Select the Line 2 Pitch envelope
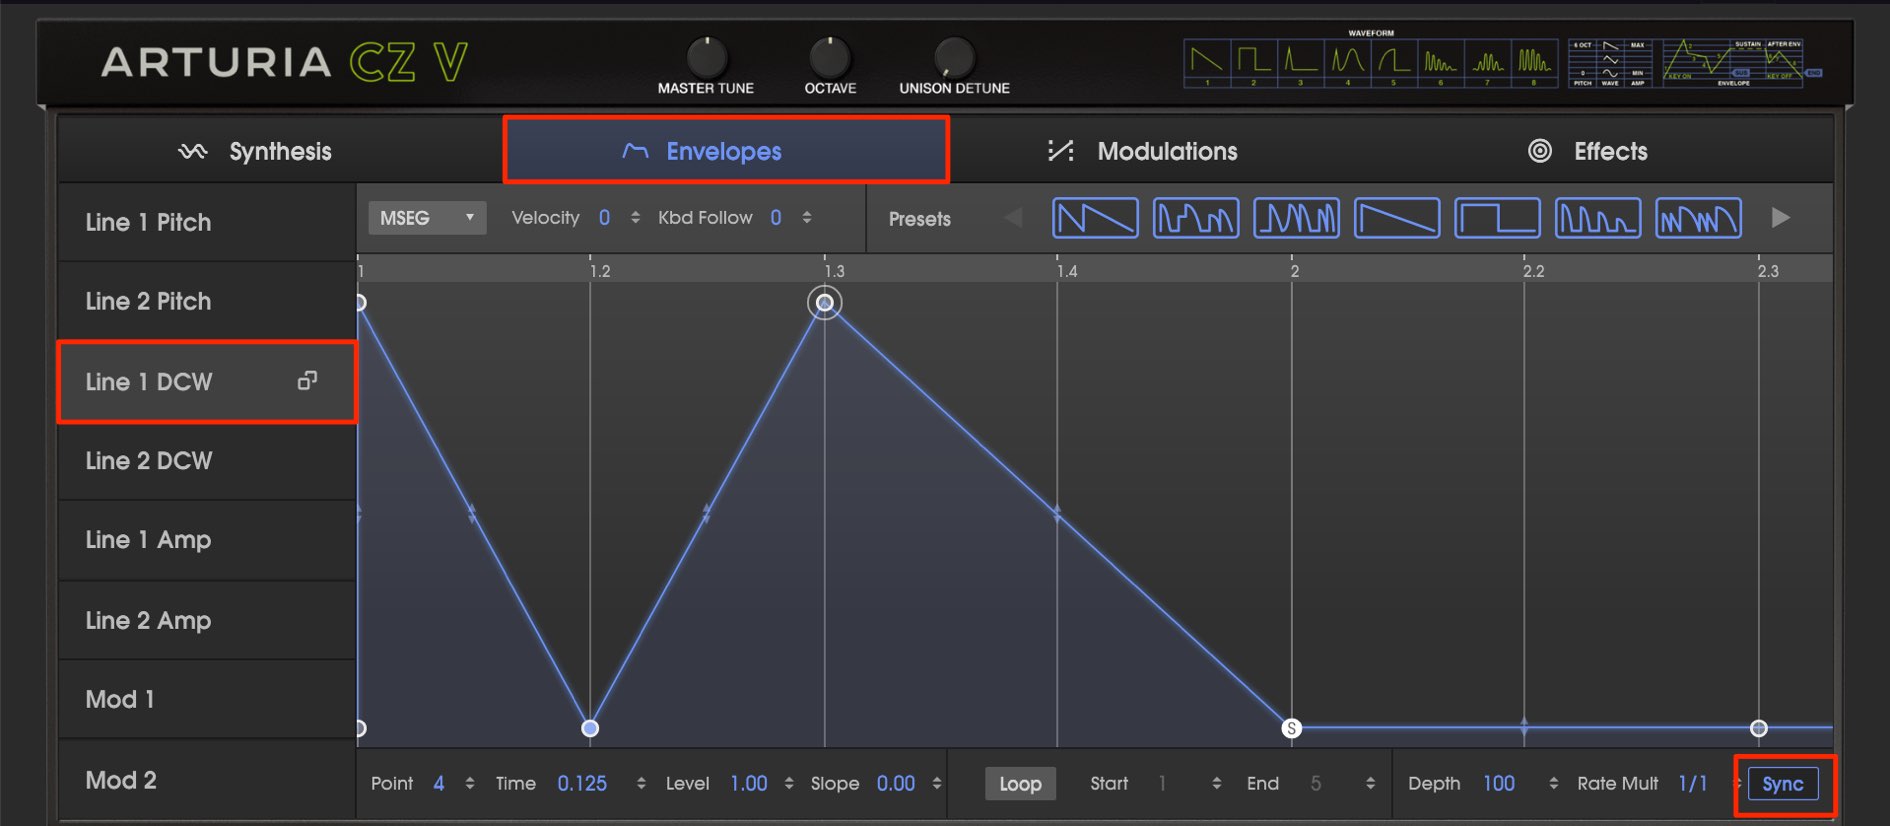Screen dimensions: 1890x826 pos(207,301)
